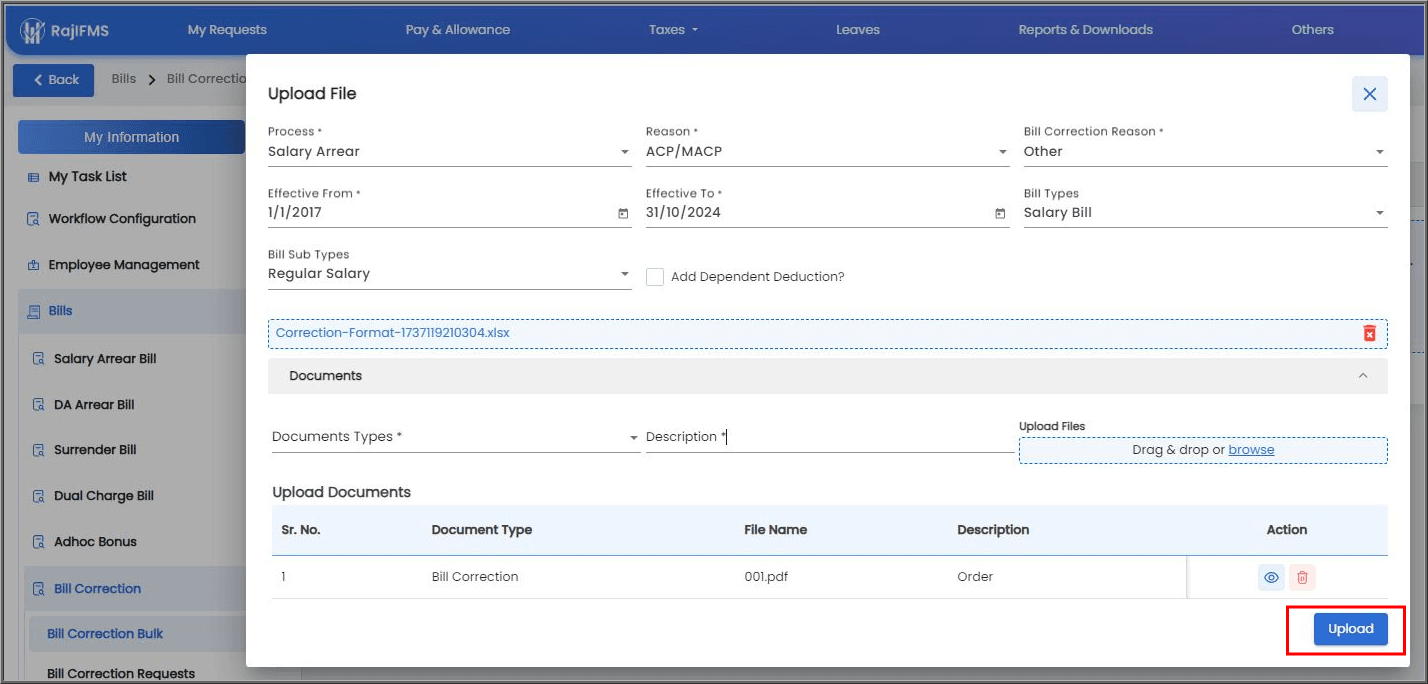Close the Upload File dialog
Viewport: 1428px width, 684px height.
click(1369, 94)
